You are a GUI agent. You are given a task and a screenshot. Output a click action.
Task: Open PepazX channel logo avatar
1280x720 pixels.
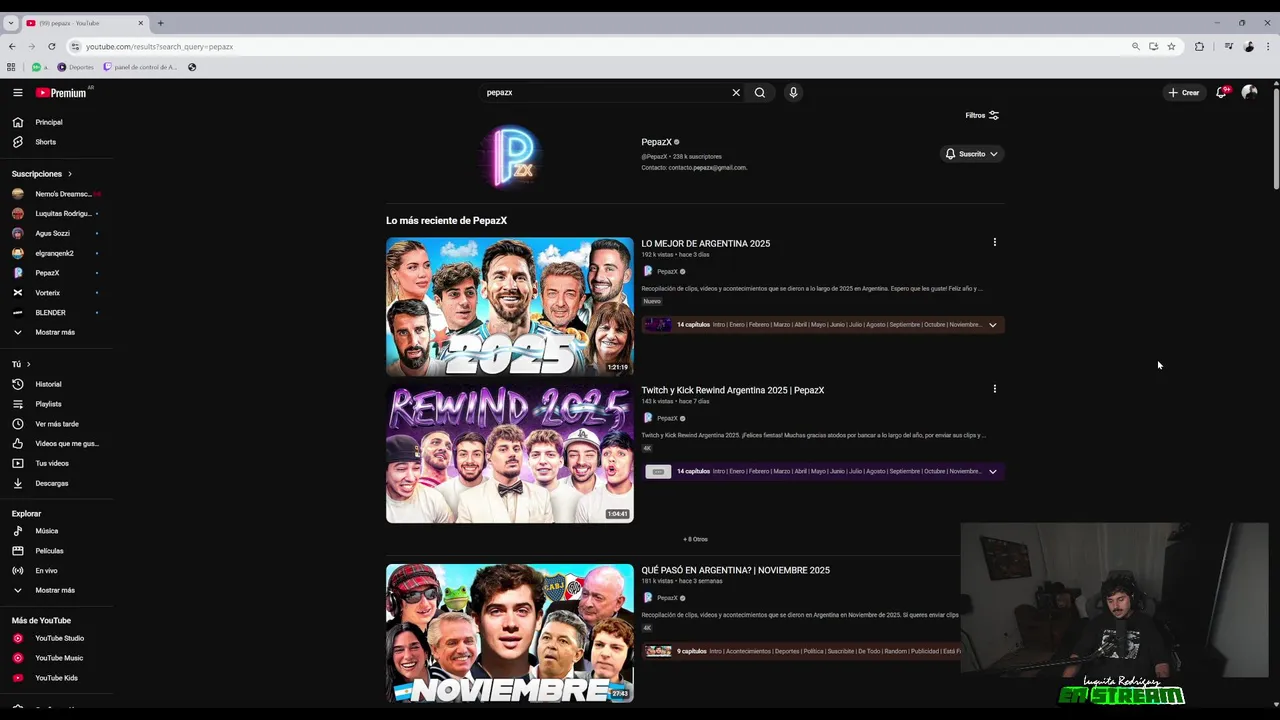510,156
